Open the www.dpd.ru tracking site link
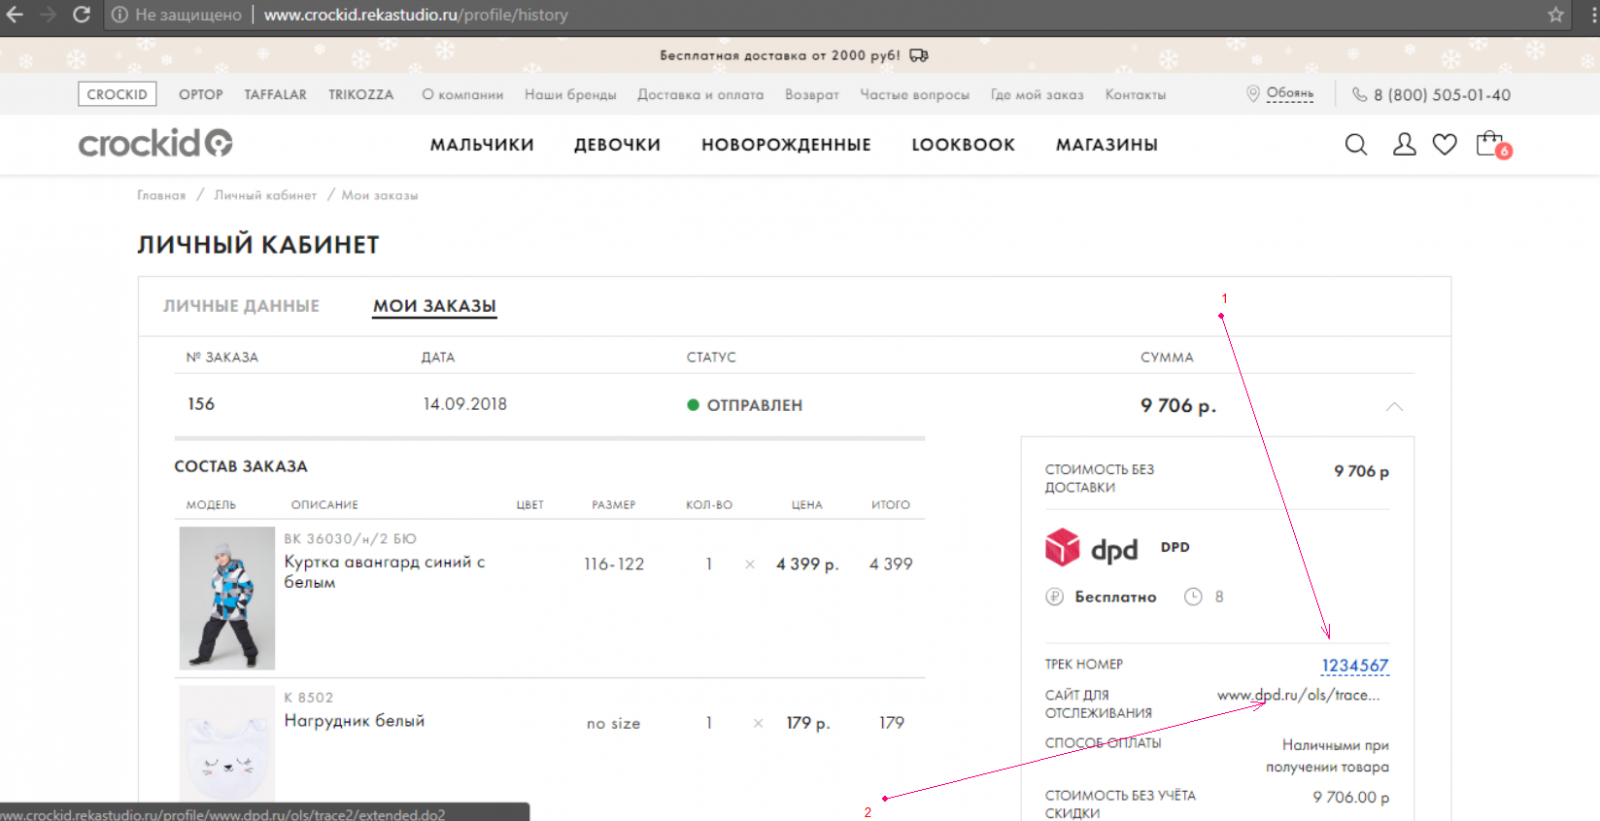Image resolution: width=1600 pixels, height=821 pixels. pos(1298,695)
